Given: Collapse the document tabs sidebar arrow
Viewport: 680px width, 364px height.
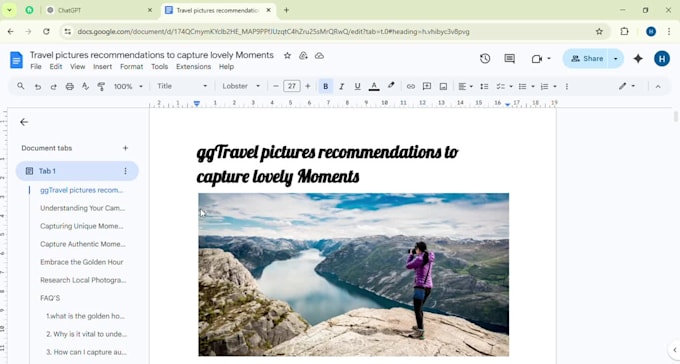Looking at the screenshot, I should pyautogui.click(x=24, y=122).
